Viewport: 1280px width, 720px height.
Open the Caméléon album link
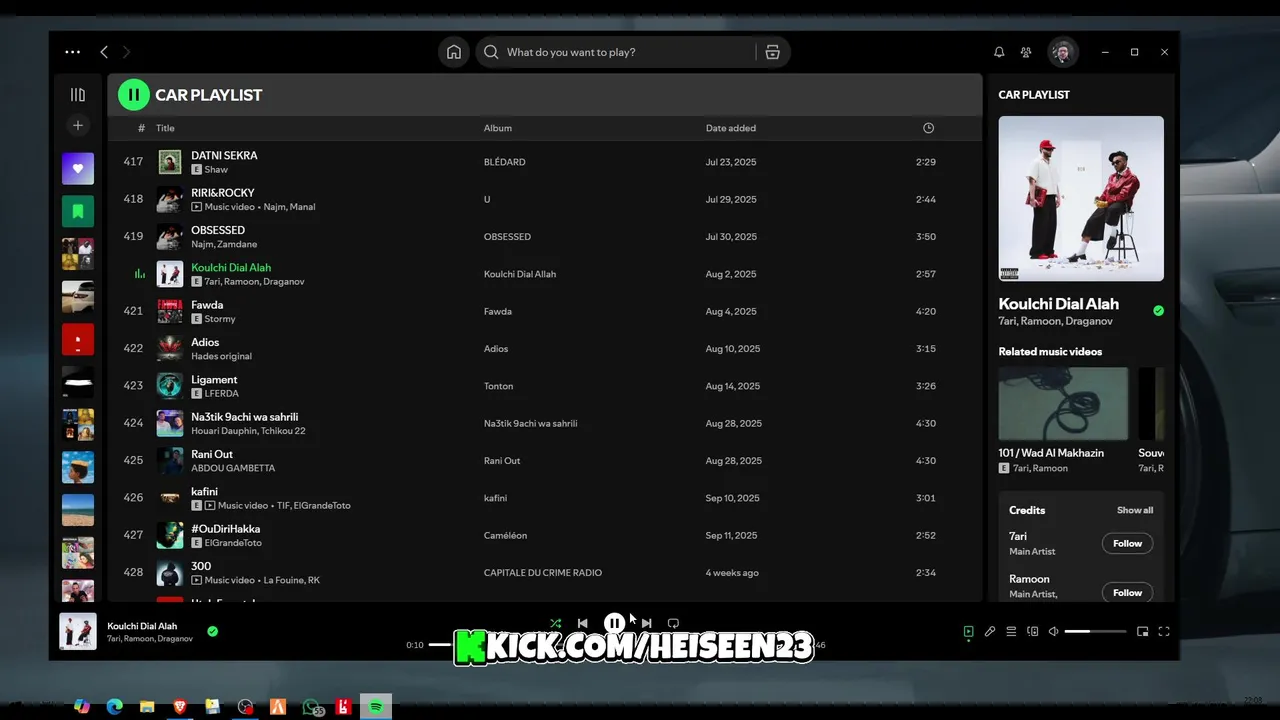(x=505, y=535)
